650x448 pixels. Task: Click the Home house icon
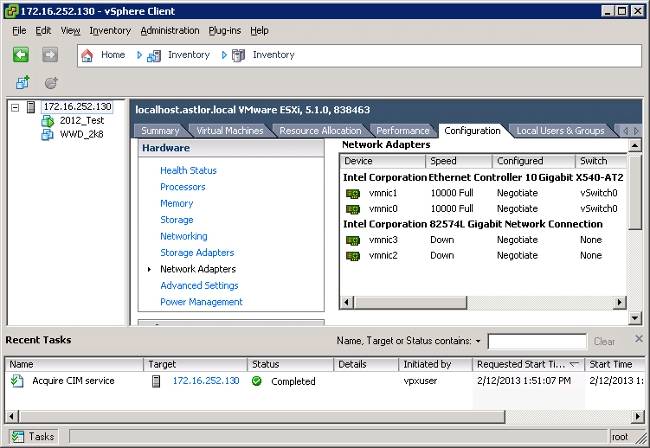[87, 55]
